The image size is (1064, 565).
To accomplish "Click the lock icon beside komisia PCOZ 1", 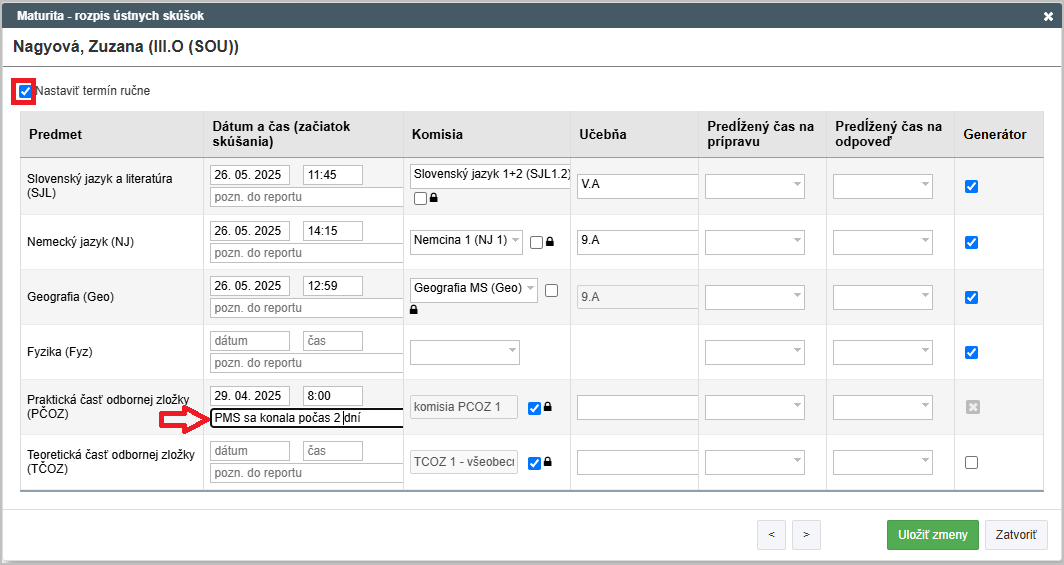I will pyautogui.click(x=549, y=407).
